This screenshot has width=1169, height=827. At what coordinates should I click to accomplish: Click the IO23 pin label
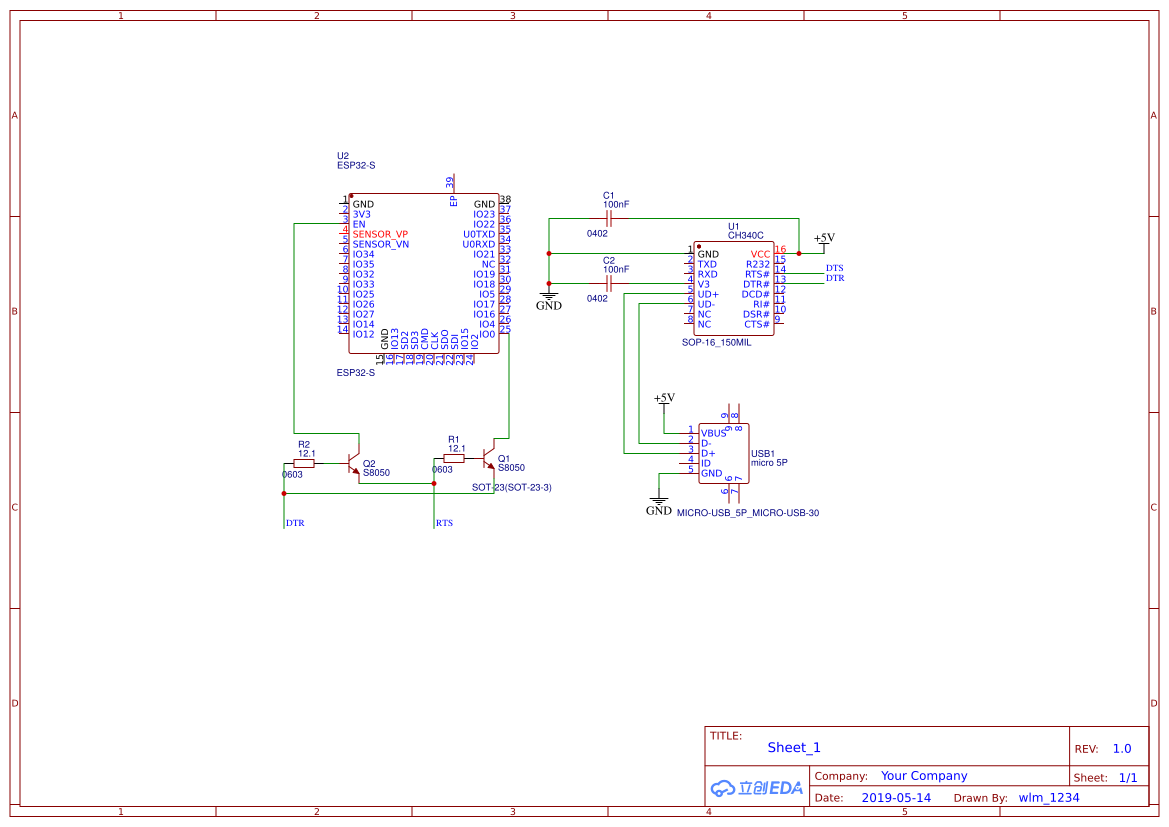click(484, 214)
